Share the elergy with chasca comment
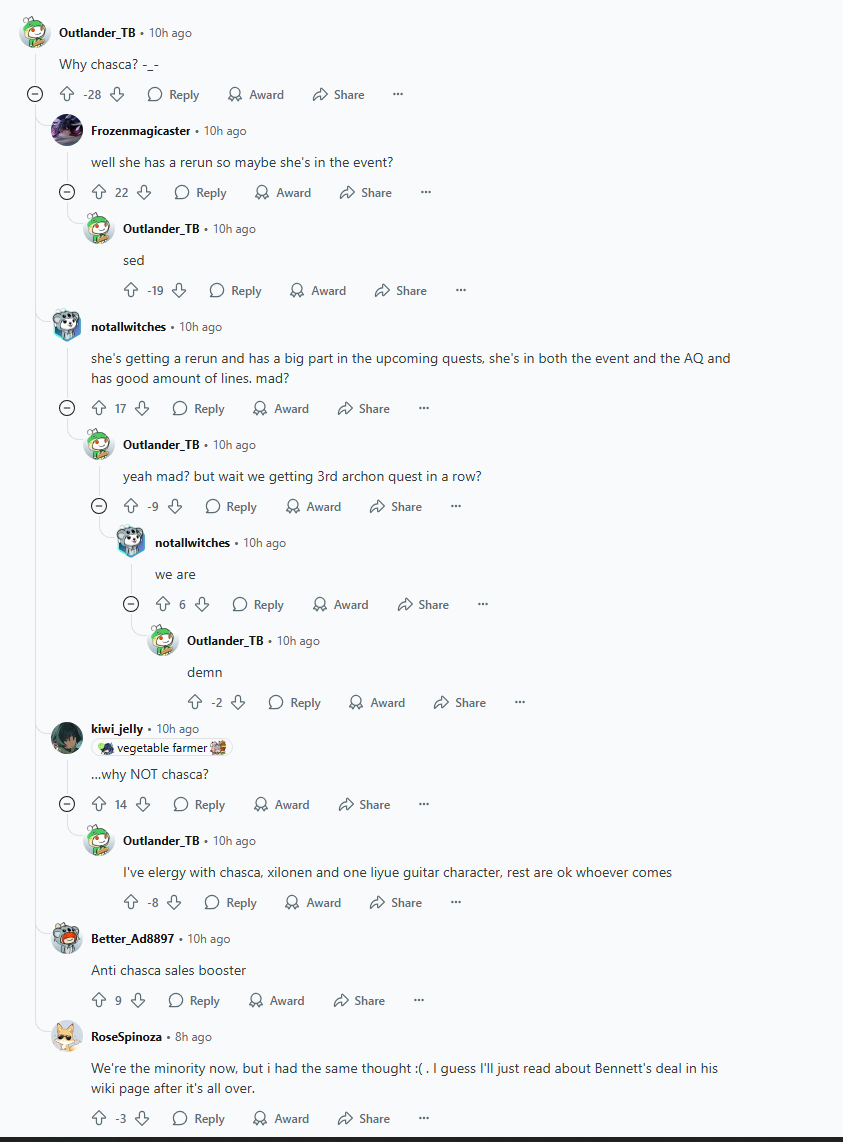This screenshot has width=843, height=1142. tap(396, 902)
